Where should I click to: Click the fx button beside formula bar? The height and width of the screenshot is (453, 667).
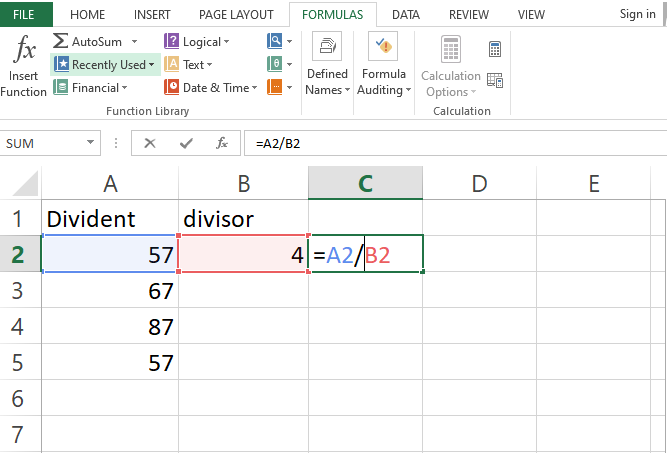[x=222, y=143]
